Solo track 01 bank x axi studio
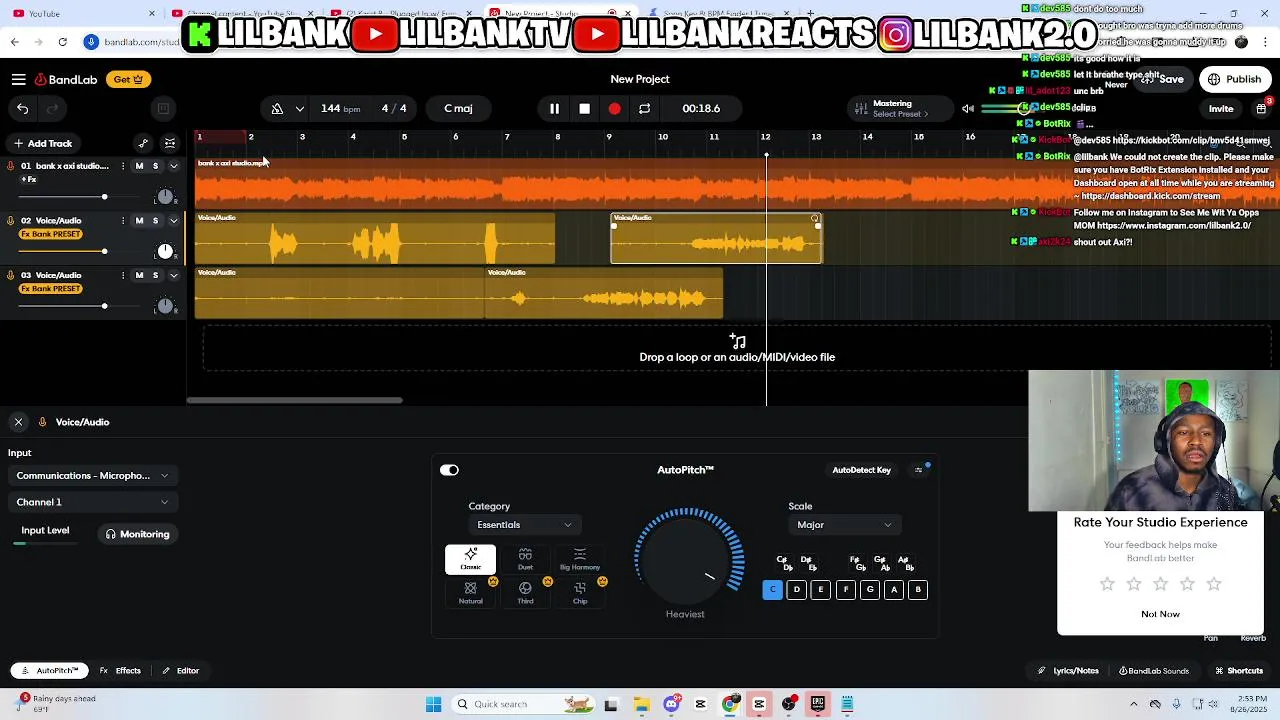This screenshot has height=720, width=1280. coord(155,166)
